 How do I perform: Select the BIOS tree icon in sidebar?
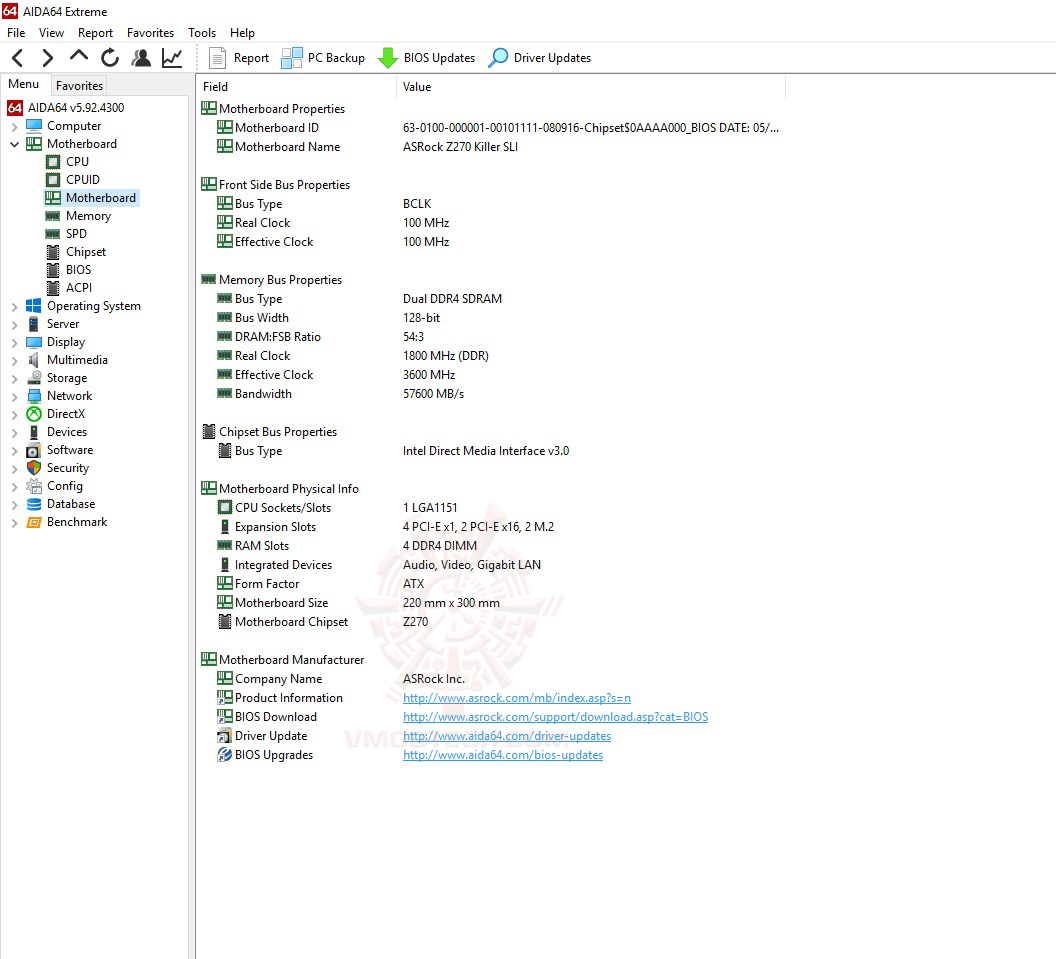tap(53, 270)
